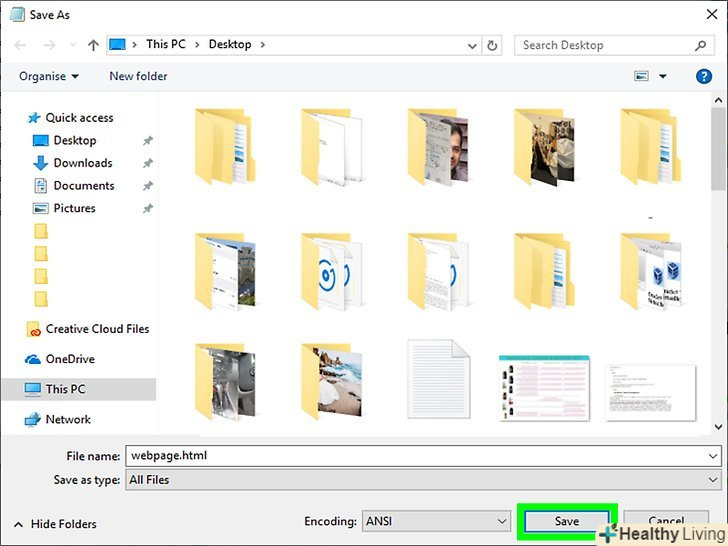Select Desktop in the address breadcrumb
The width and height of the screenshot is (728, 546).
[x=230, y=44]
